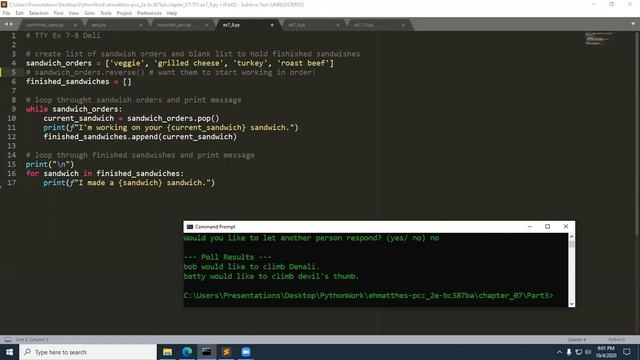Open the Find menu
Image resolution: width=640 pixels, height=360 pixels.
[x=58, y=13]
